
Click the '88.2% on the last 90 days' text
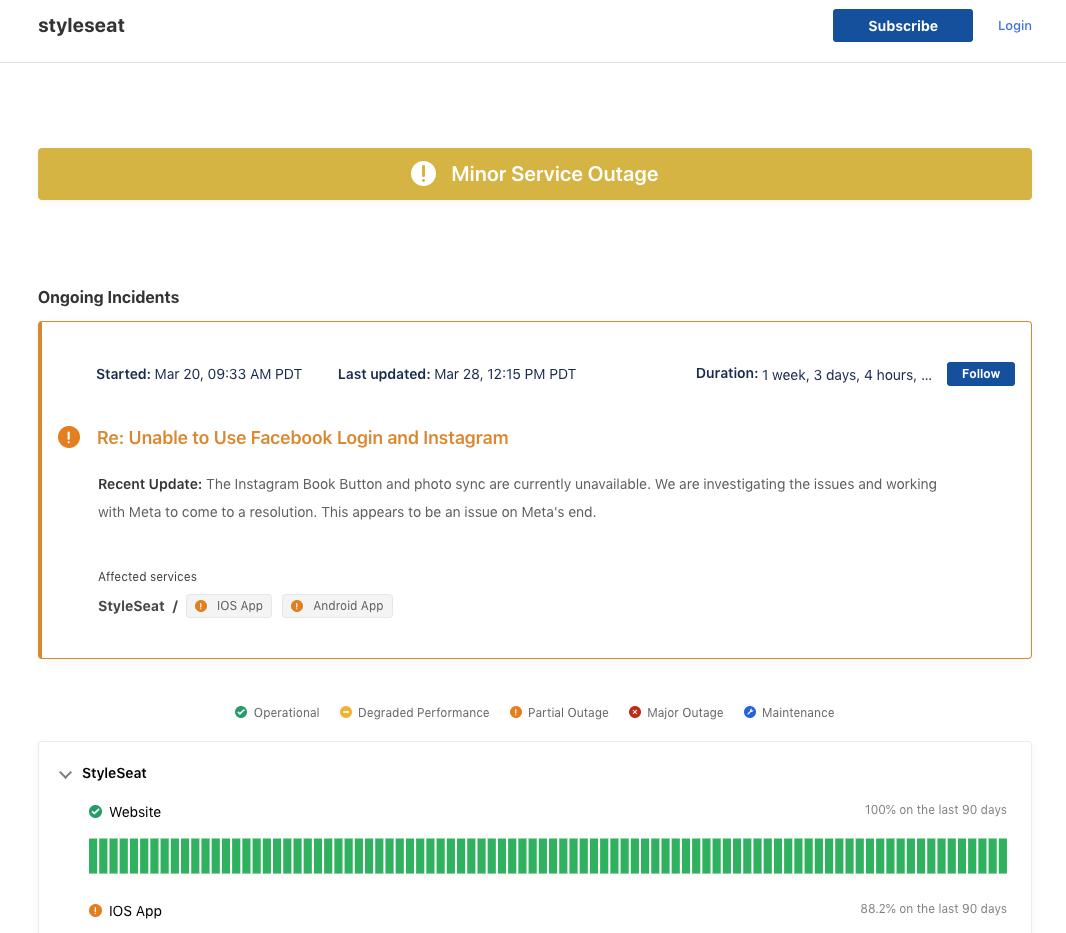tap(933, 909)
